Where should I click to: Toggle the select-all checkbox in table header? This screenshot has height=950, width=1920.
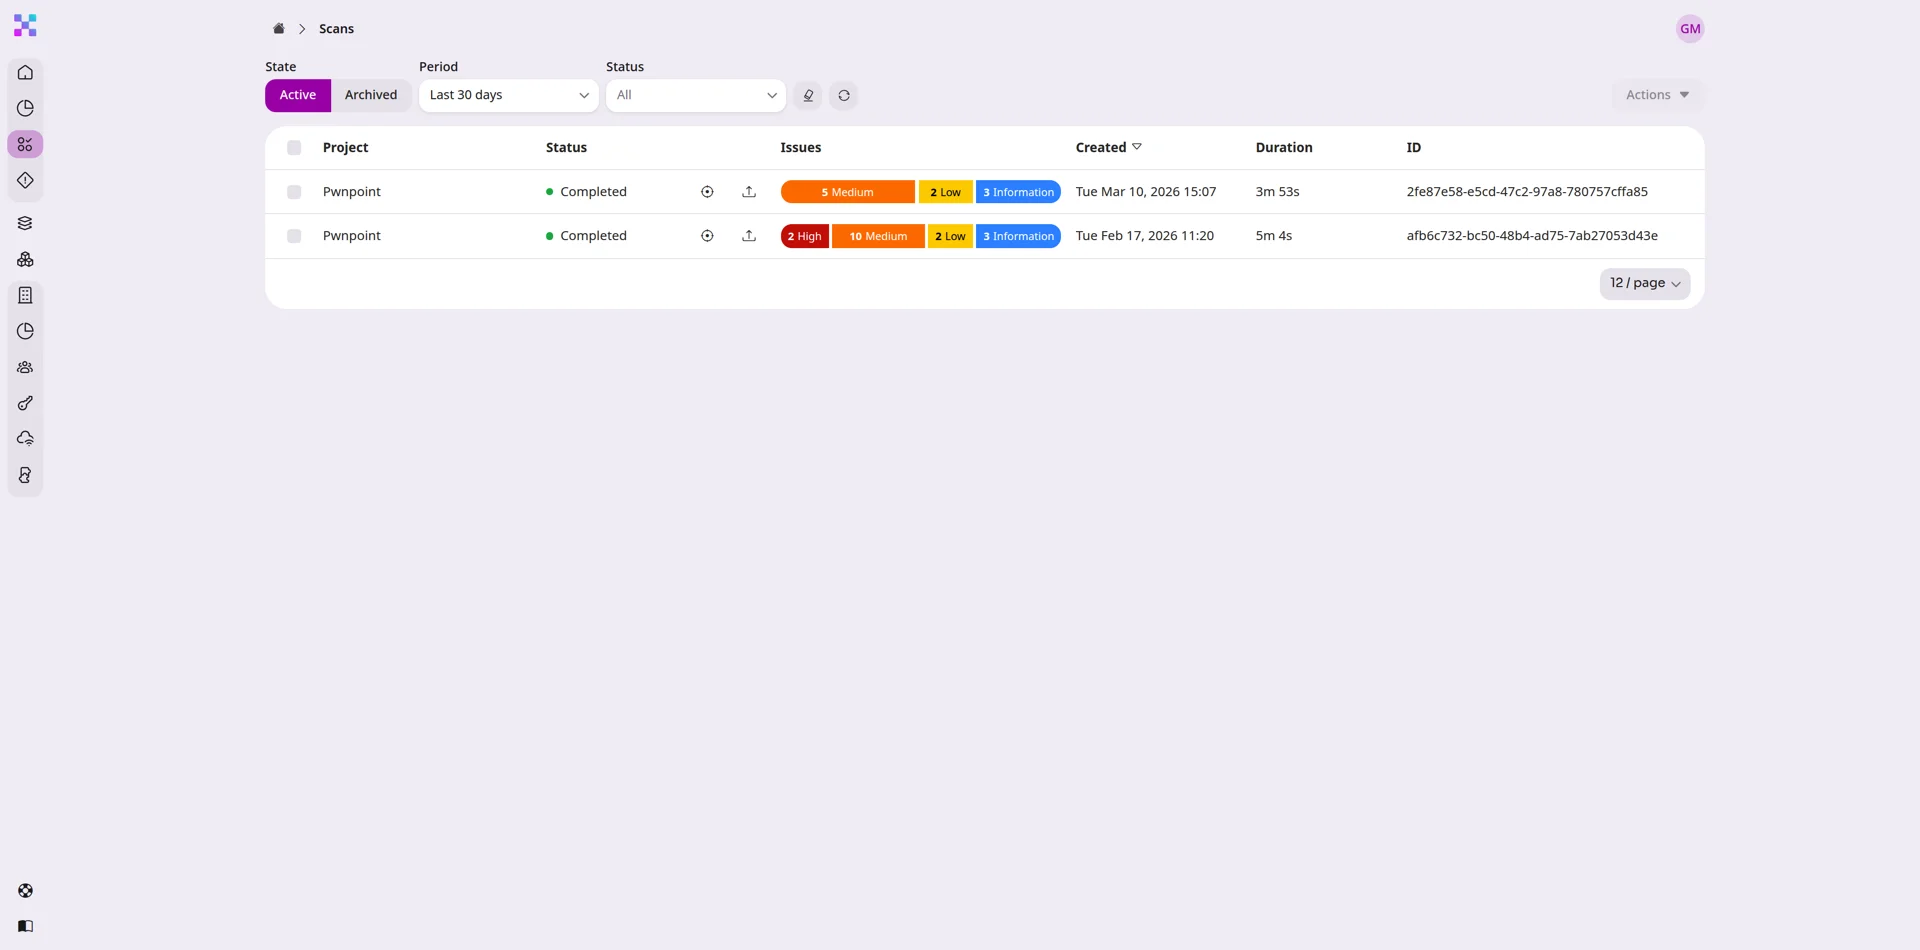[x=294, y=148]
